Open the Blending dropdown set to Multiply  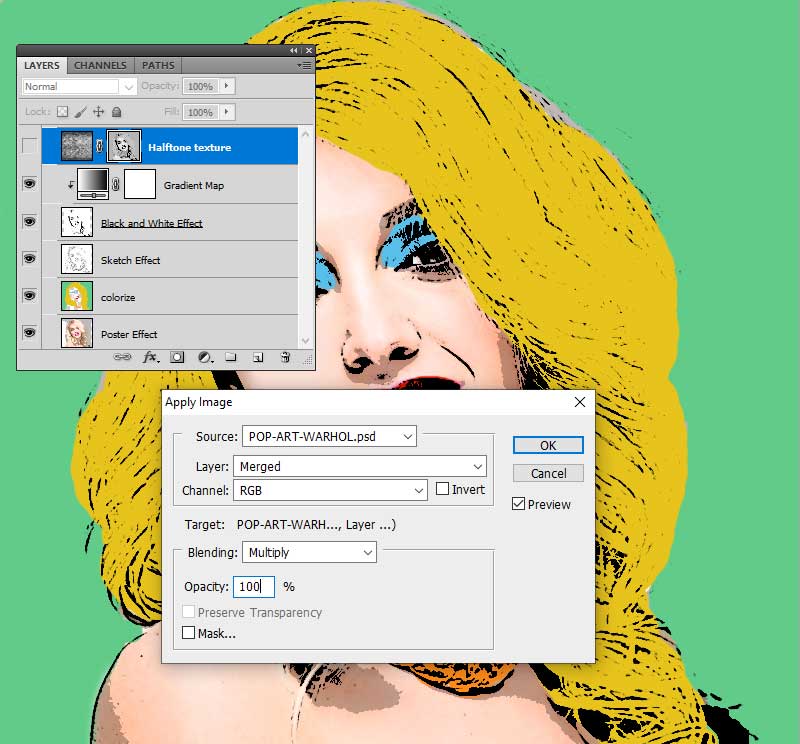tap(309, 552)
